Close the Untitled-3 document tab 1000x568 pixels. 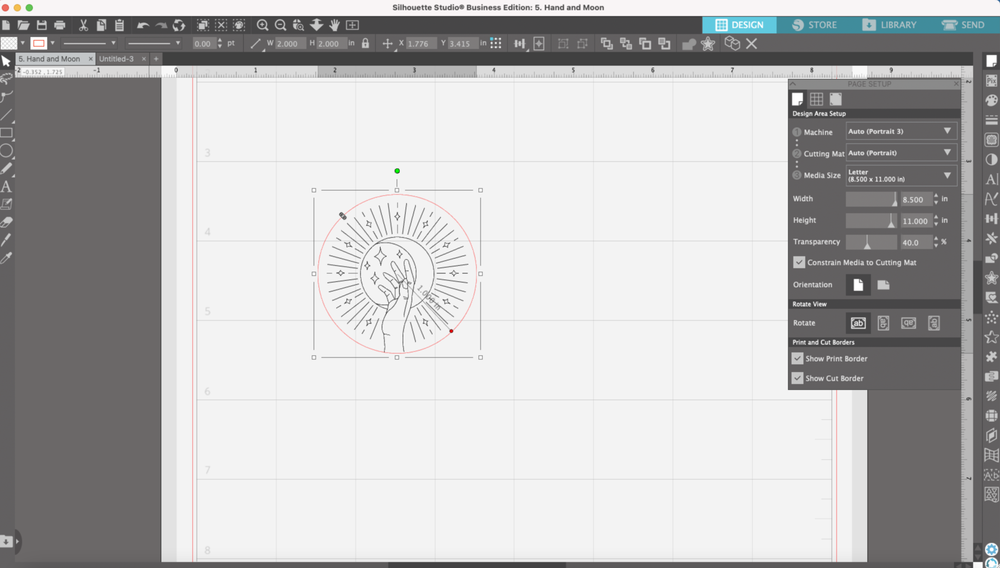143,59
